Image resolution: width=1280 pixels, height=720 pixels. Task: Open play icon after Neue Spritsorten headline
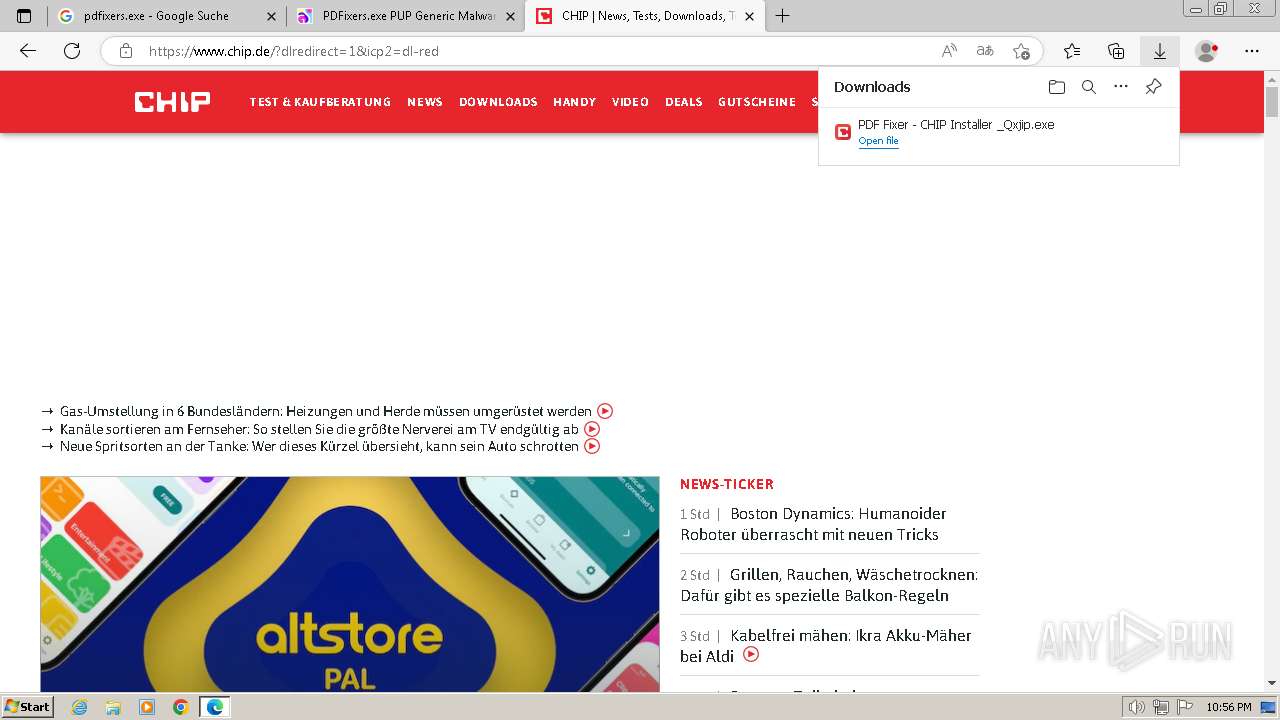click(x=592, y=446)
